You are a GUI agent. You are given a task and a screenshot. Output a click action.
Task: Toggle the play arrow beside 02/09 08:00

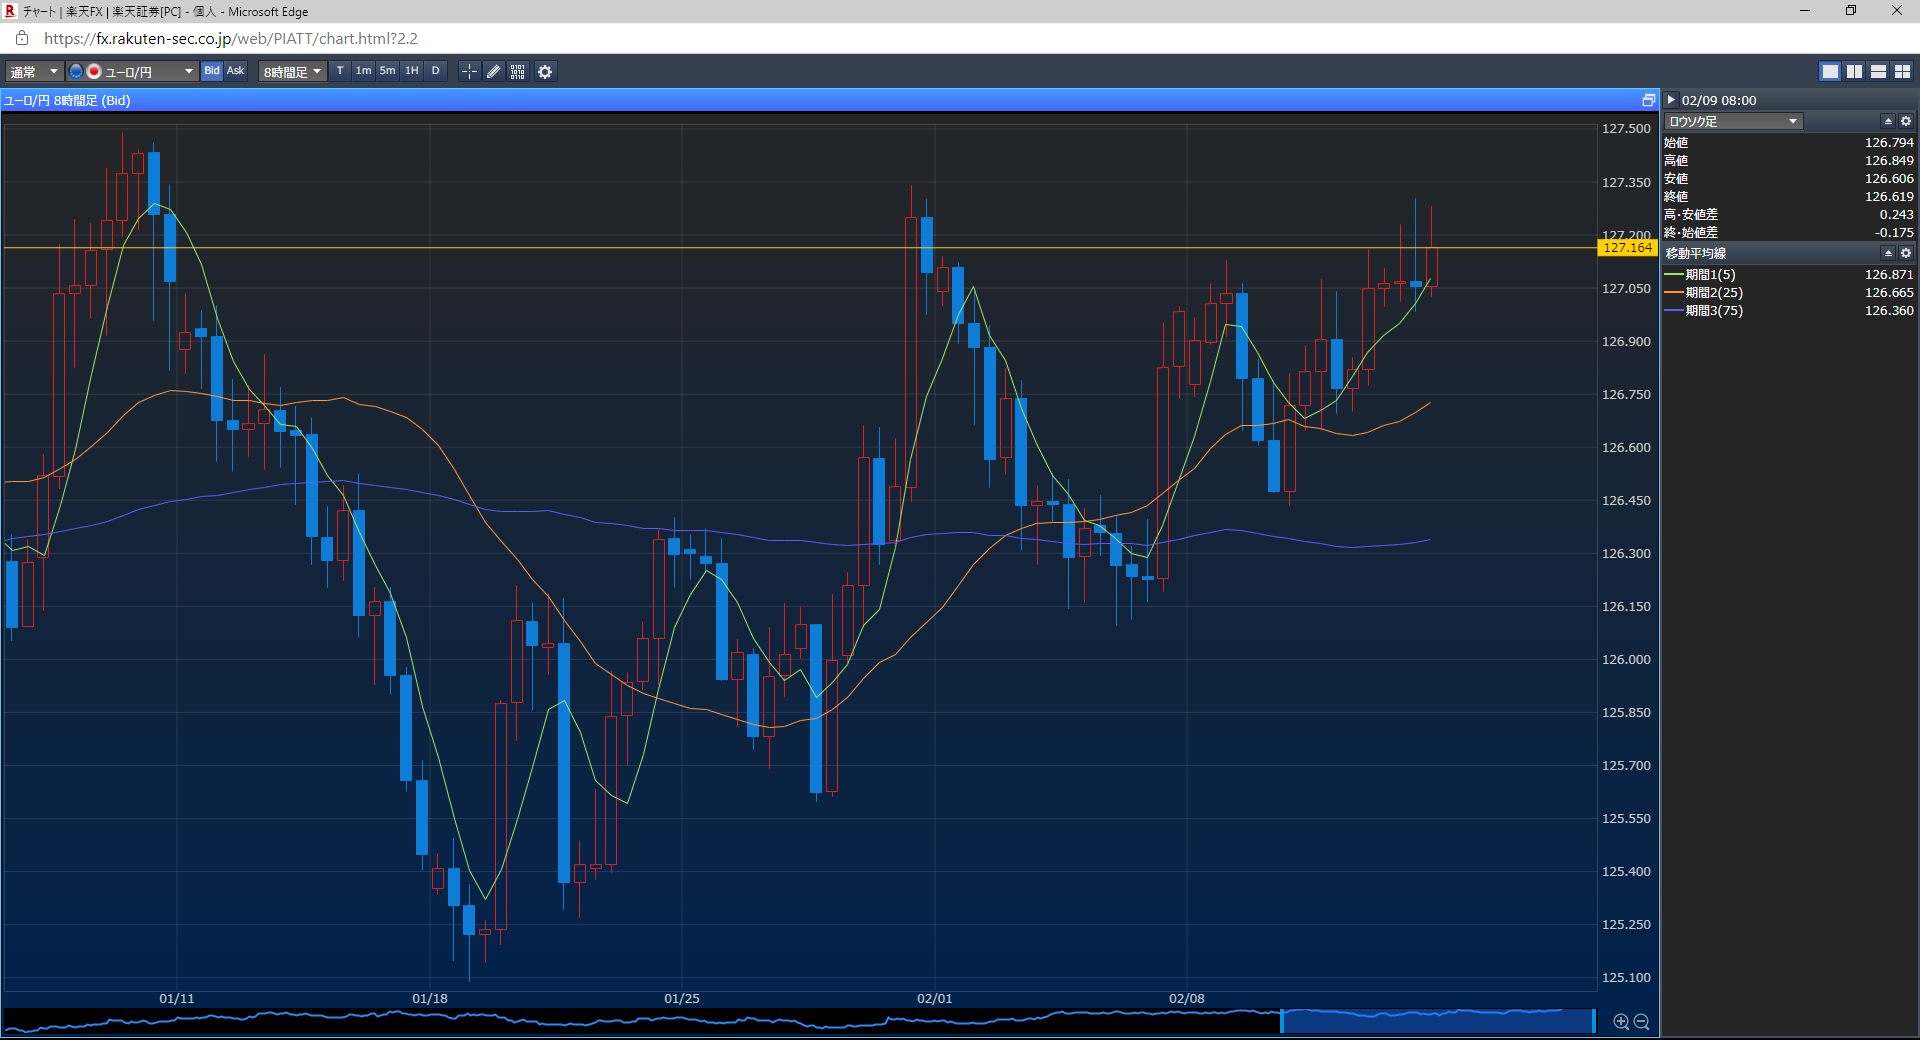[1671, 100]
